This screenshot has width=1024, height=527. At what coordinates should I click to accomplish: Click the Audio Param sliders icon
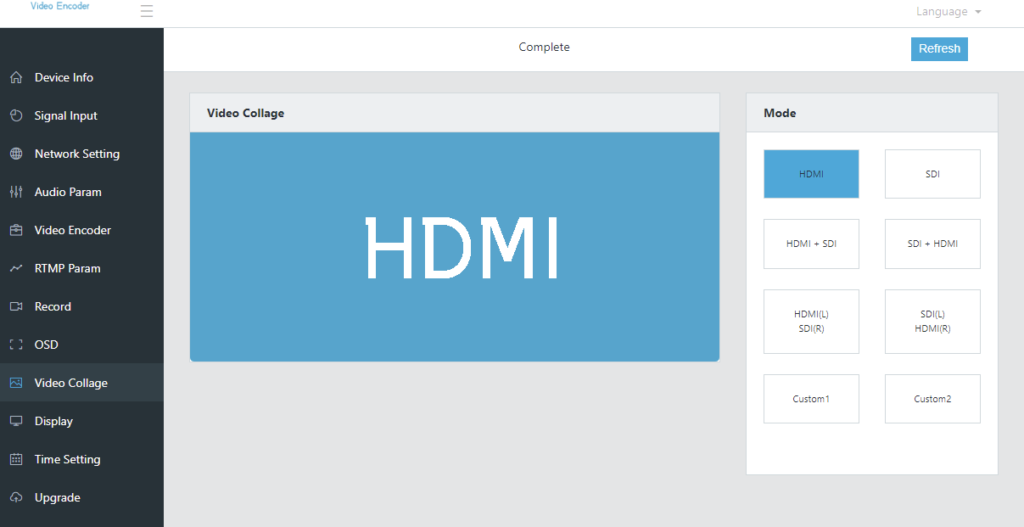click(16, 192)
